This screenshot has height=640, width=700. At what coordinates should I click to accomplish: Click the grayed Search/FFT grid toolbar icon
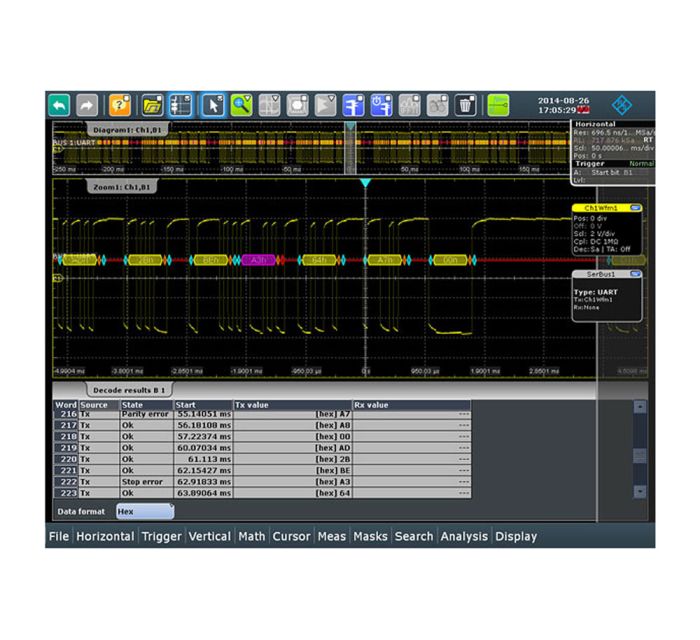click(x=270, y=106)
